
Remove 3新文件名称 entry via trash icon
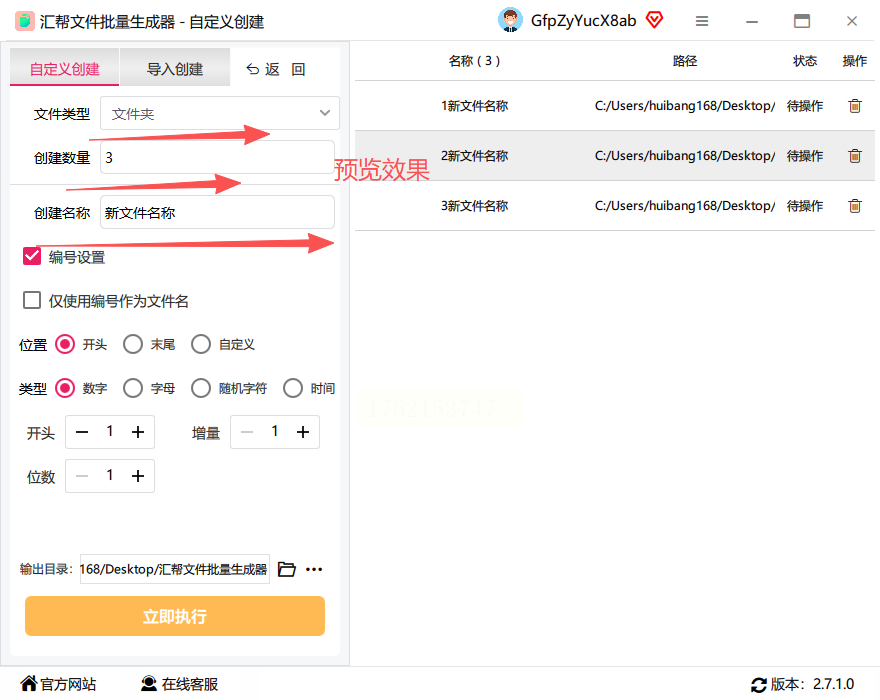[854, 205]
